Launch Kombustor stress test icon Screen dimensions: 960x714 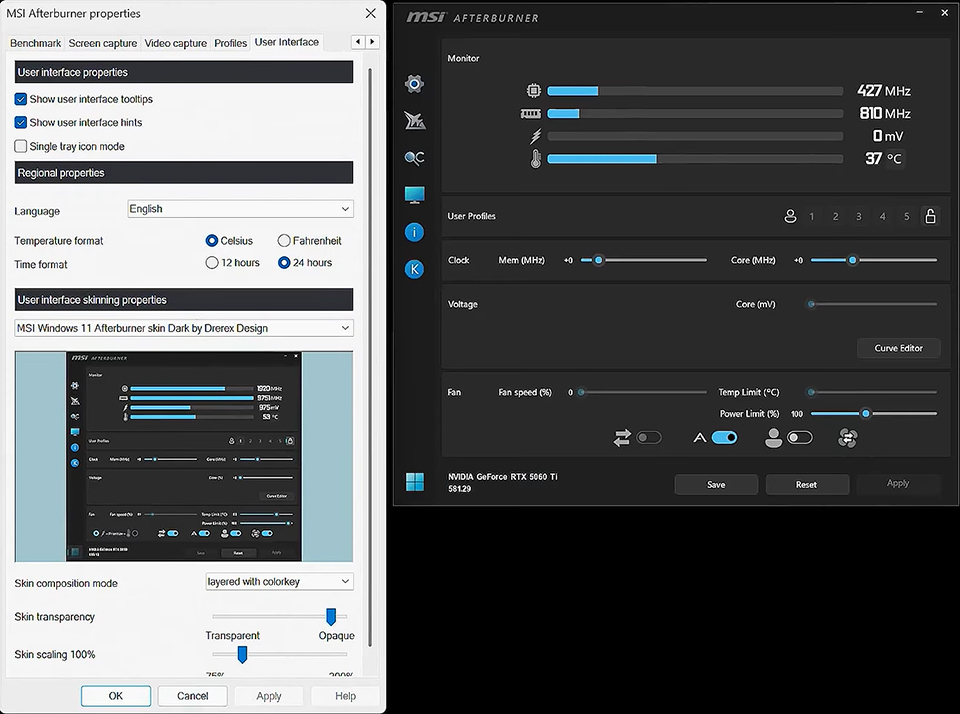pyautogui.click(x=414, y=120)
